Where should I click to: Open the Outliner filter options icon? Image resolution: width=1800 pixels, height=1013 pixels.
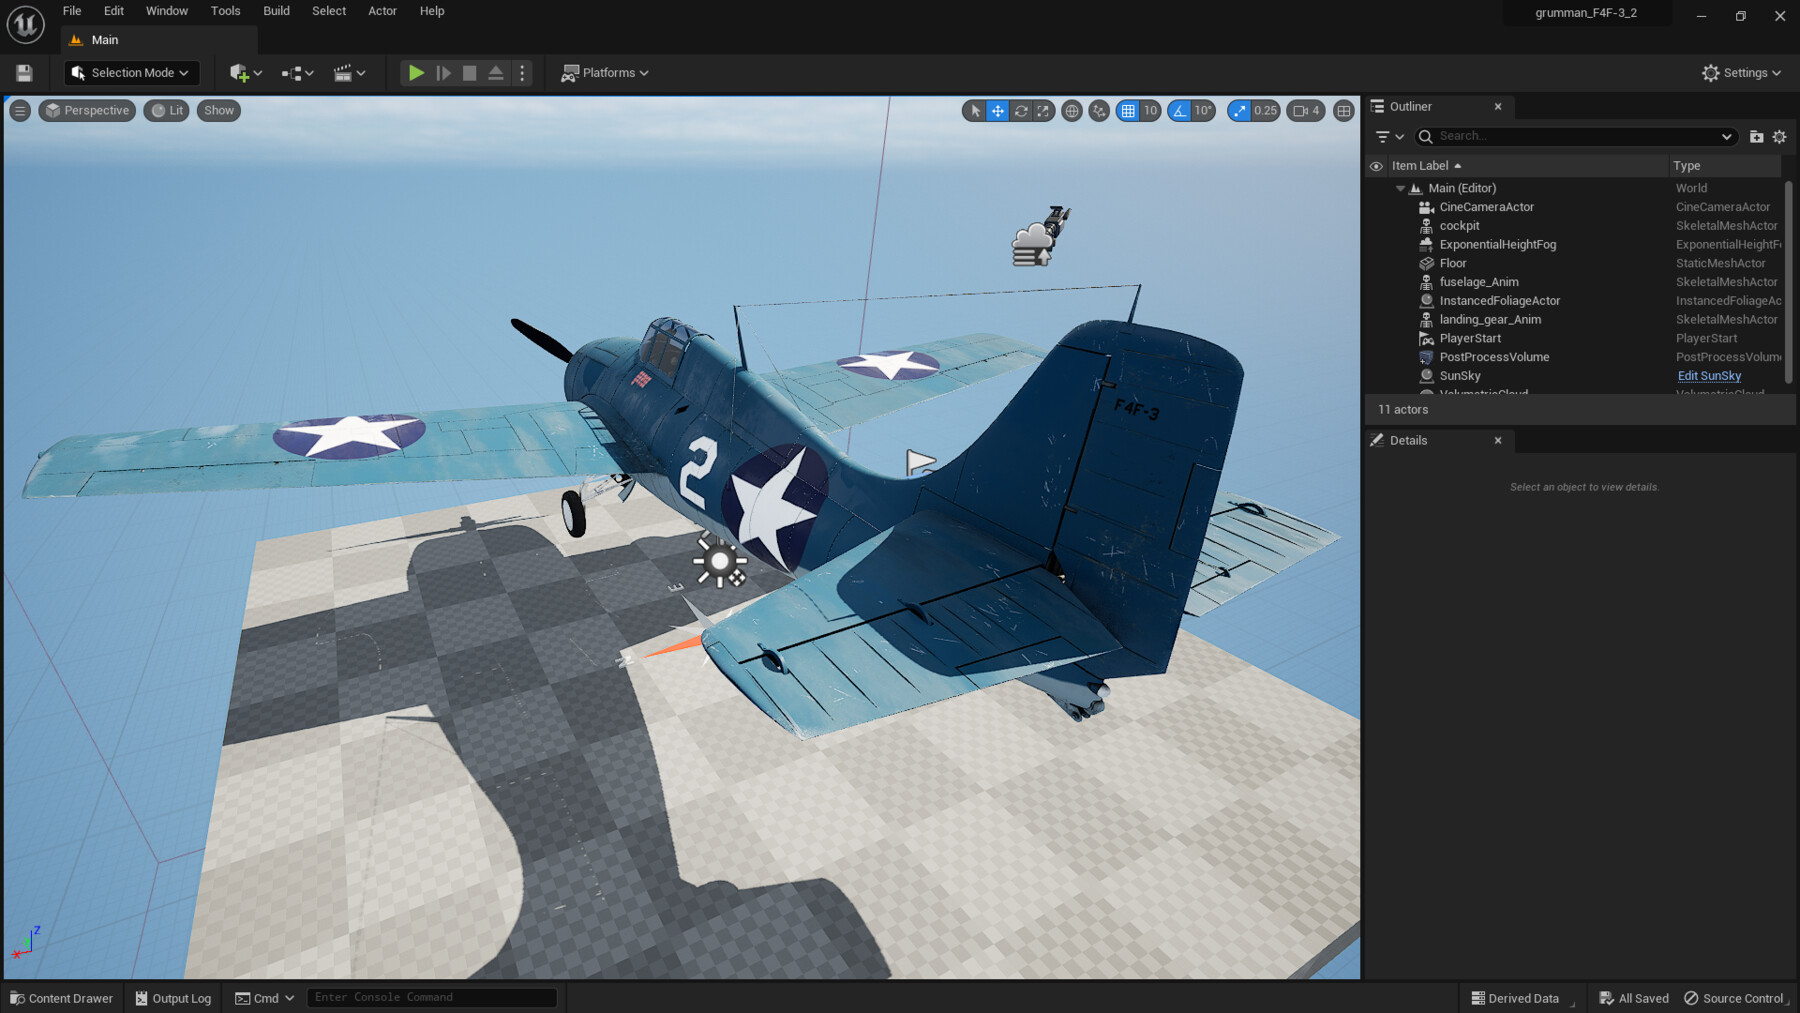click(1389, 137)
